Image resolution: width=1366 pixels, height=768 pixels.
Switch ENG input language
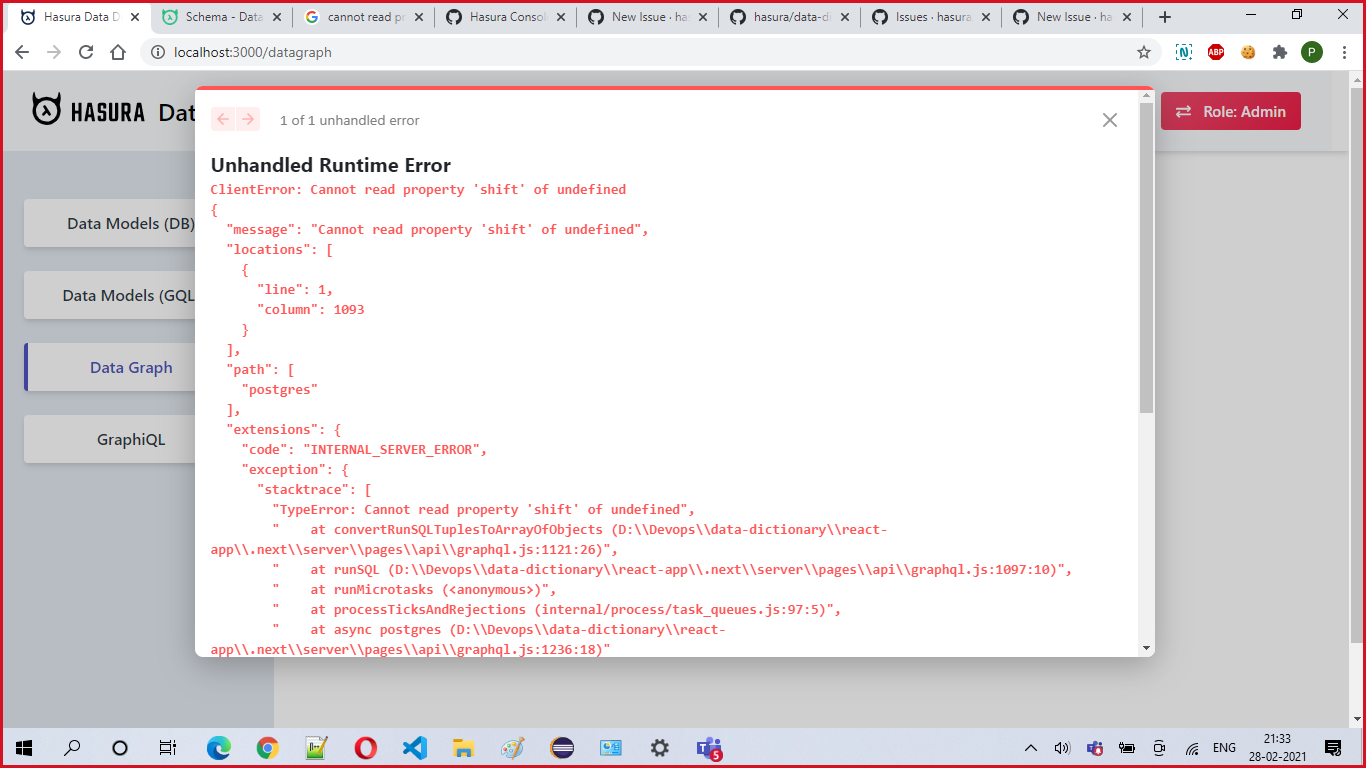1224,747
